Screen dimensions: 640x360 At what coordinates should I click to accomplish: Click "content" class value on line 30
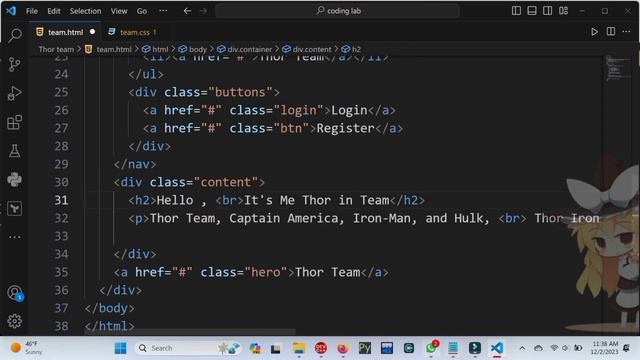226,182
